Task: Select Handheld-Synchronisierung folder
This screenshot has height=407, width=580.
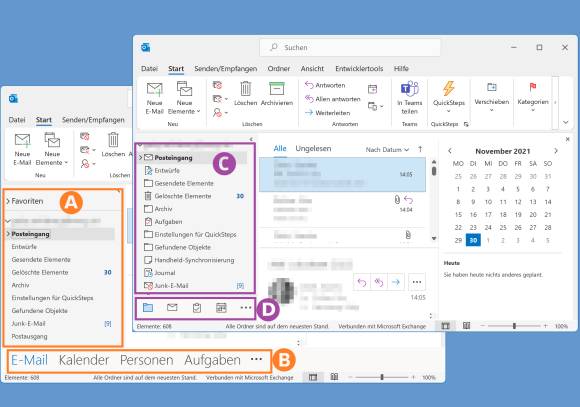Action: point(189,260)
